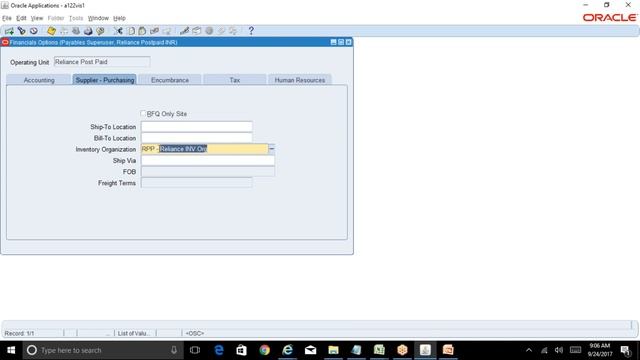The height and width of the screenshot is (360, 640).
Task: Open Microsoft Store from the taskbar
Action: [x=242, y=350]
